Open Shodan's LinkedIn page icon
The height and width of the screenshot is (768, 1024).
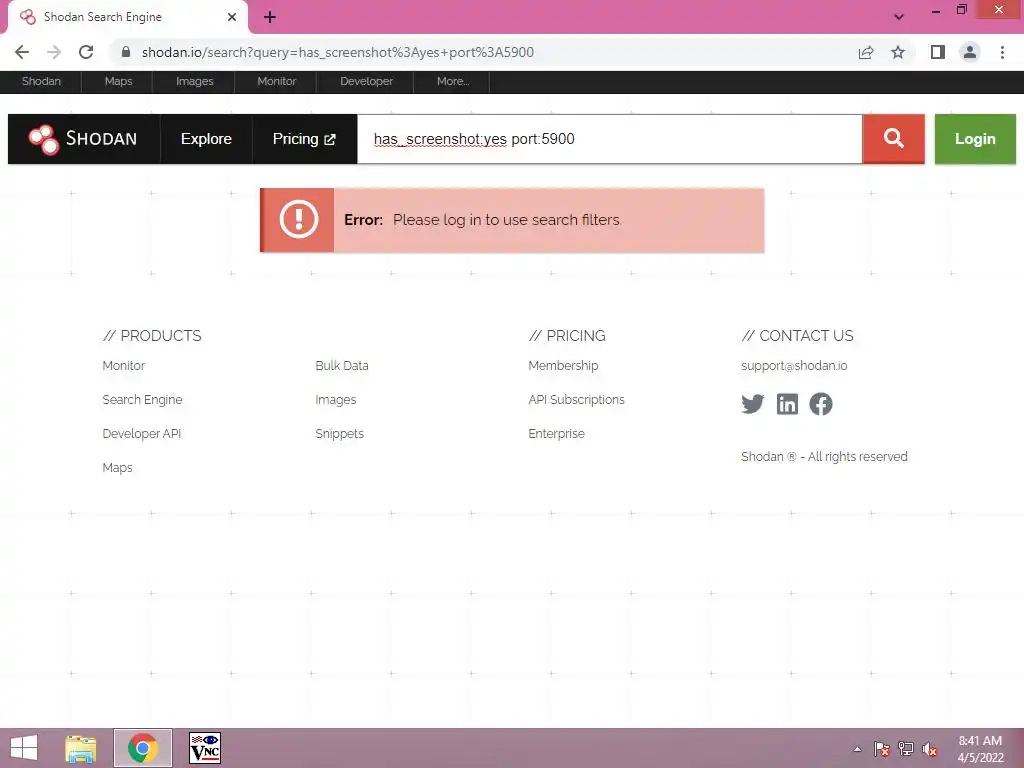click(787, 404)
